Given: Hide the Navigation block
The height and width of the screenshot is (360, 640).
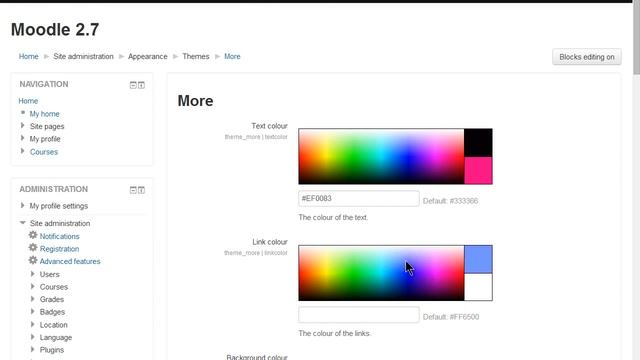Looking at the screenshot, I should tap(133, 85).
